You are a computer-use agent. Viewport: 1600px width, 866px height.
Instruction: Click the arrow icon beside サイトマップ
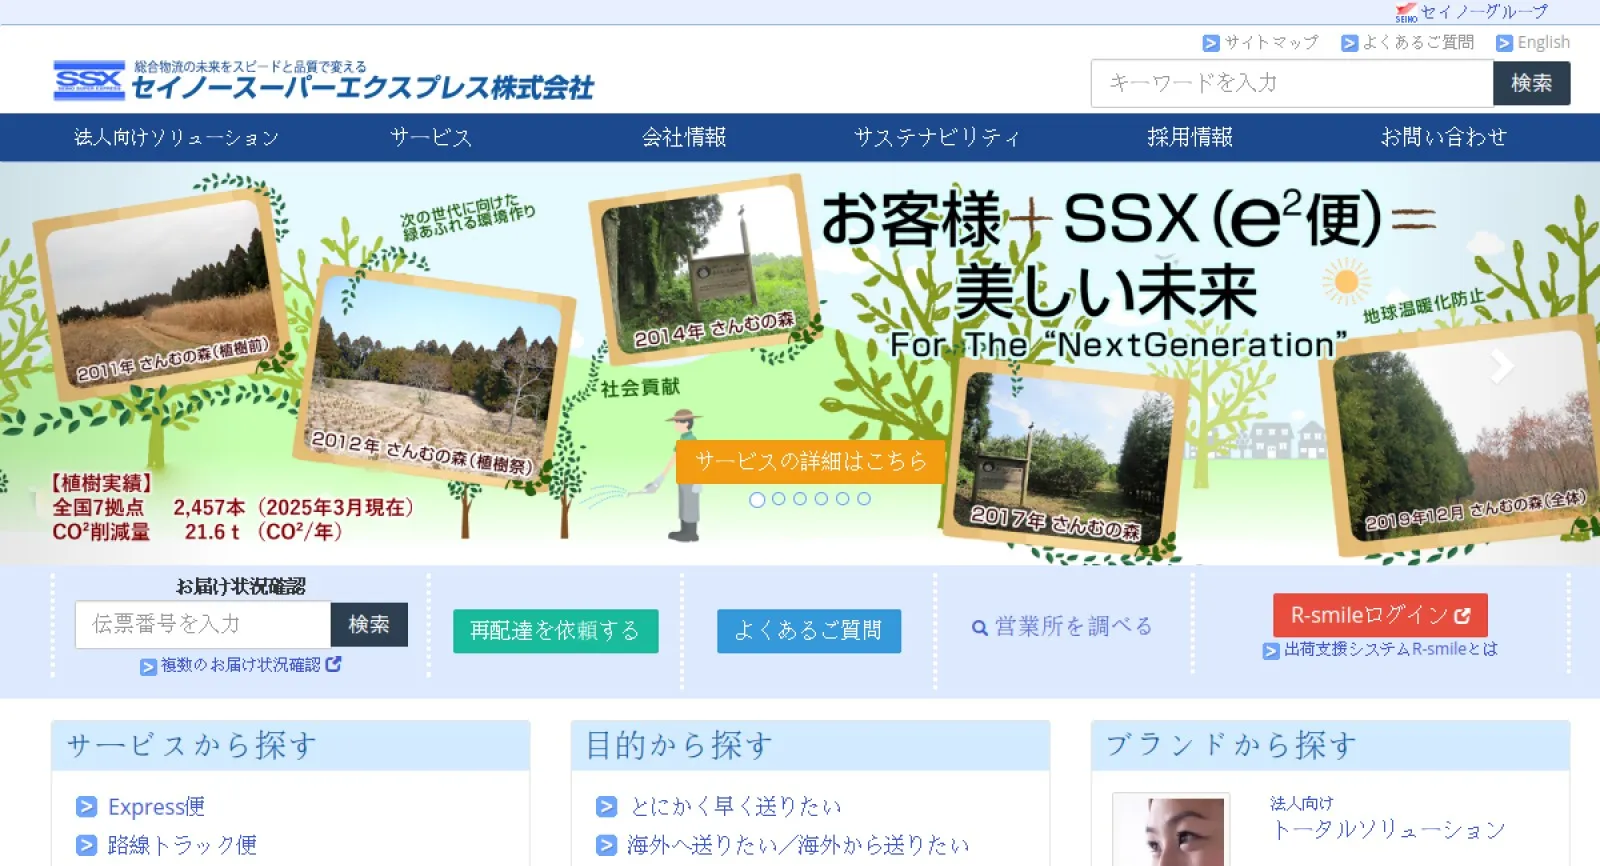(x=1211, y=43)
